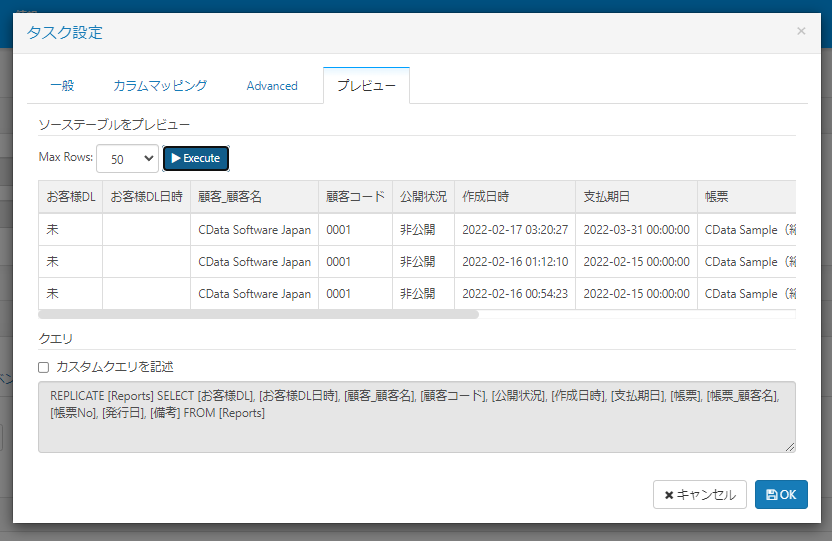Screen dimensions: 832x541
Task: Click the save icon on OK button
Action: point(772,495)
